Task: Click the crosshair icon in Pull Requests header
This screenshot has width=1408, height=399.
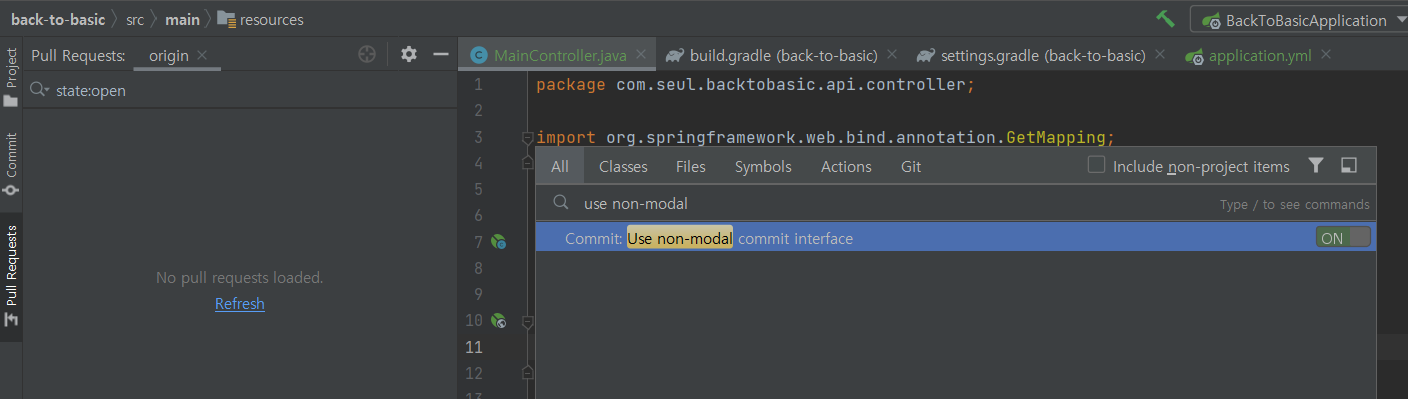Action: point(367,54)
